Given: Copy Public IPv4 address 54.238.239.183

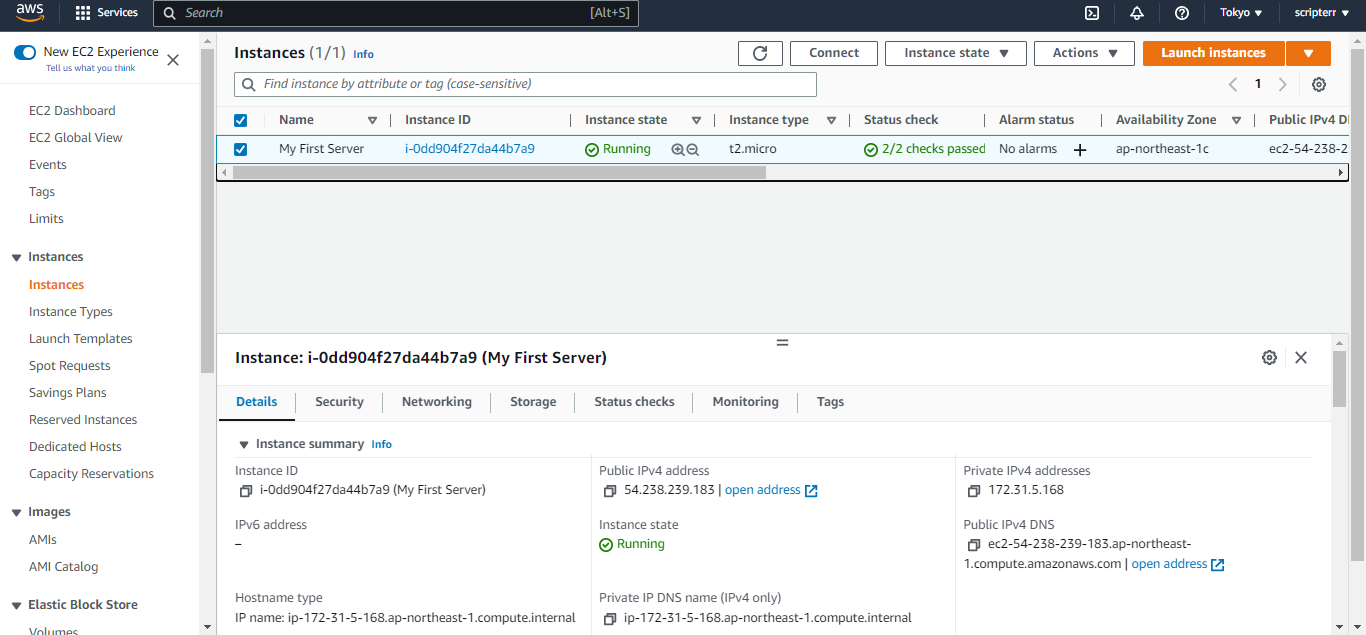Looking at the screenshot, I should click(x=609, y=491).
